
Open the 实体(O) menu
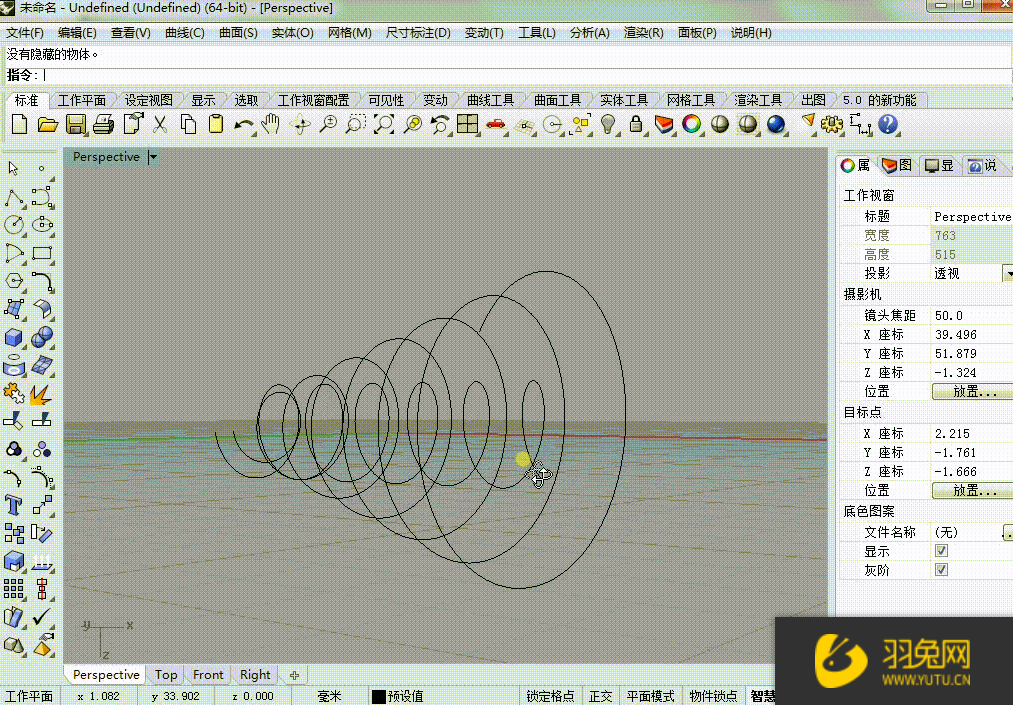pyautogui.click(x=293, y=33)
